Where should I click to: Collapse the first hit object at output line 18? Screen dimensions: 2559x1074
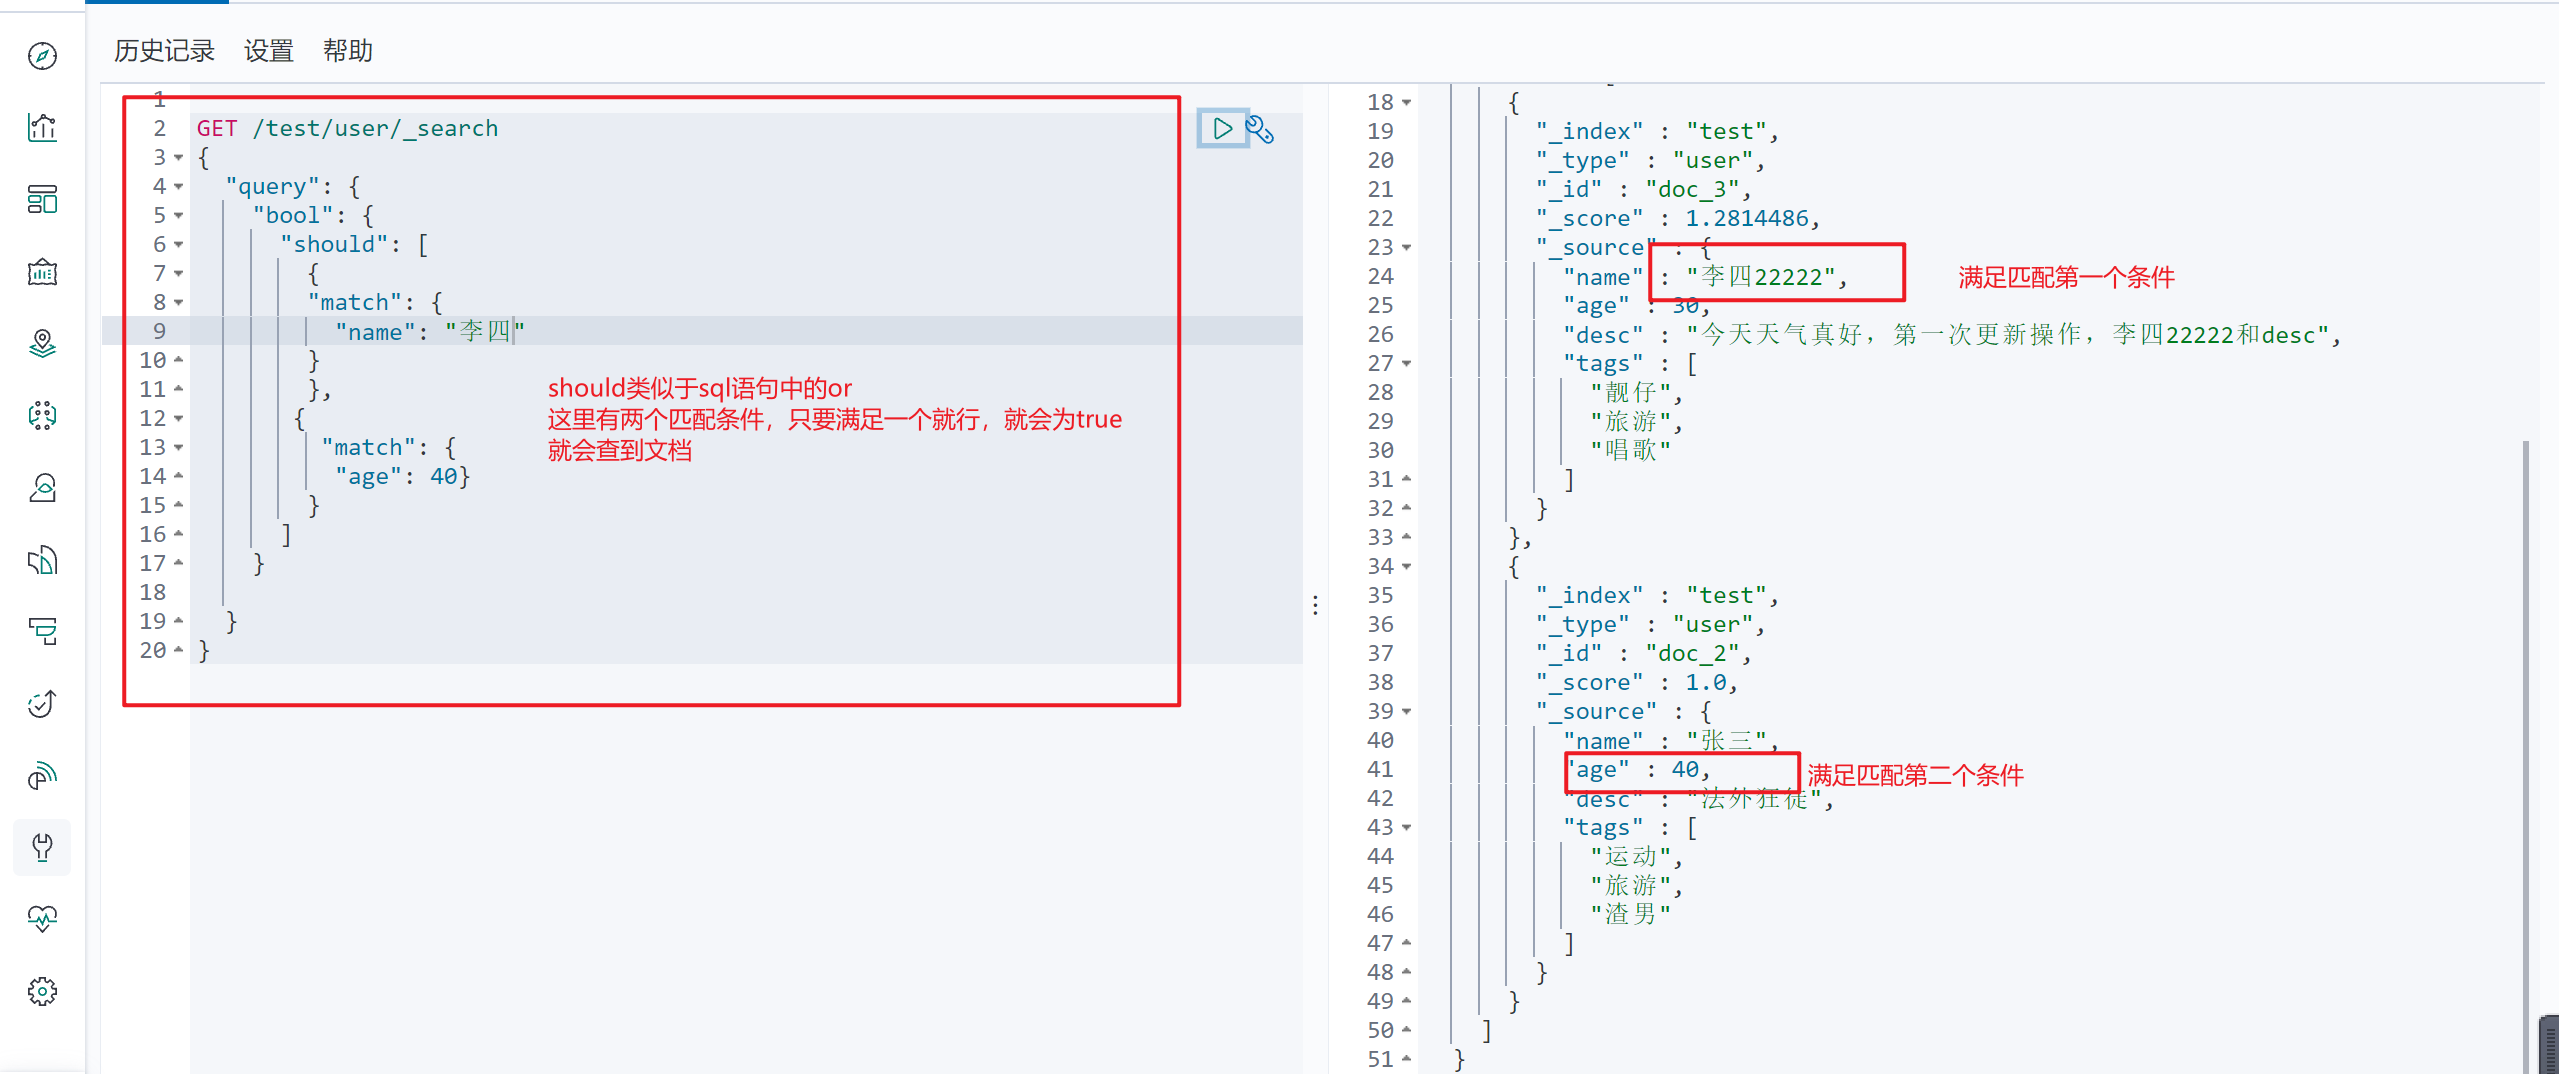tap(1407, 103)
